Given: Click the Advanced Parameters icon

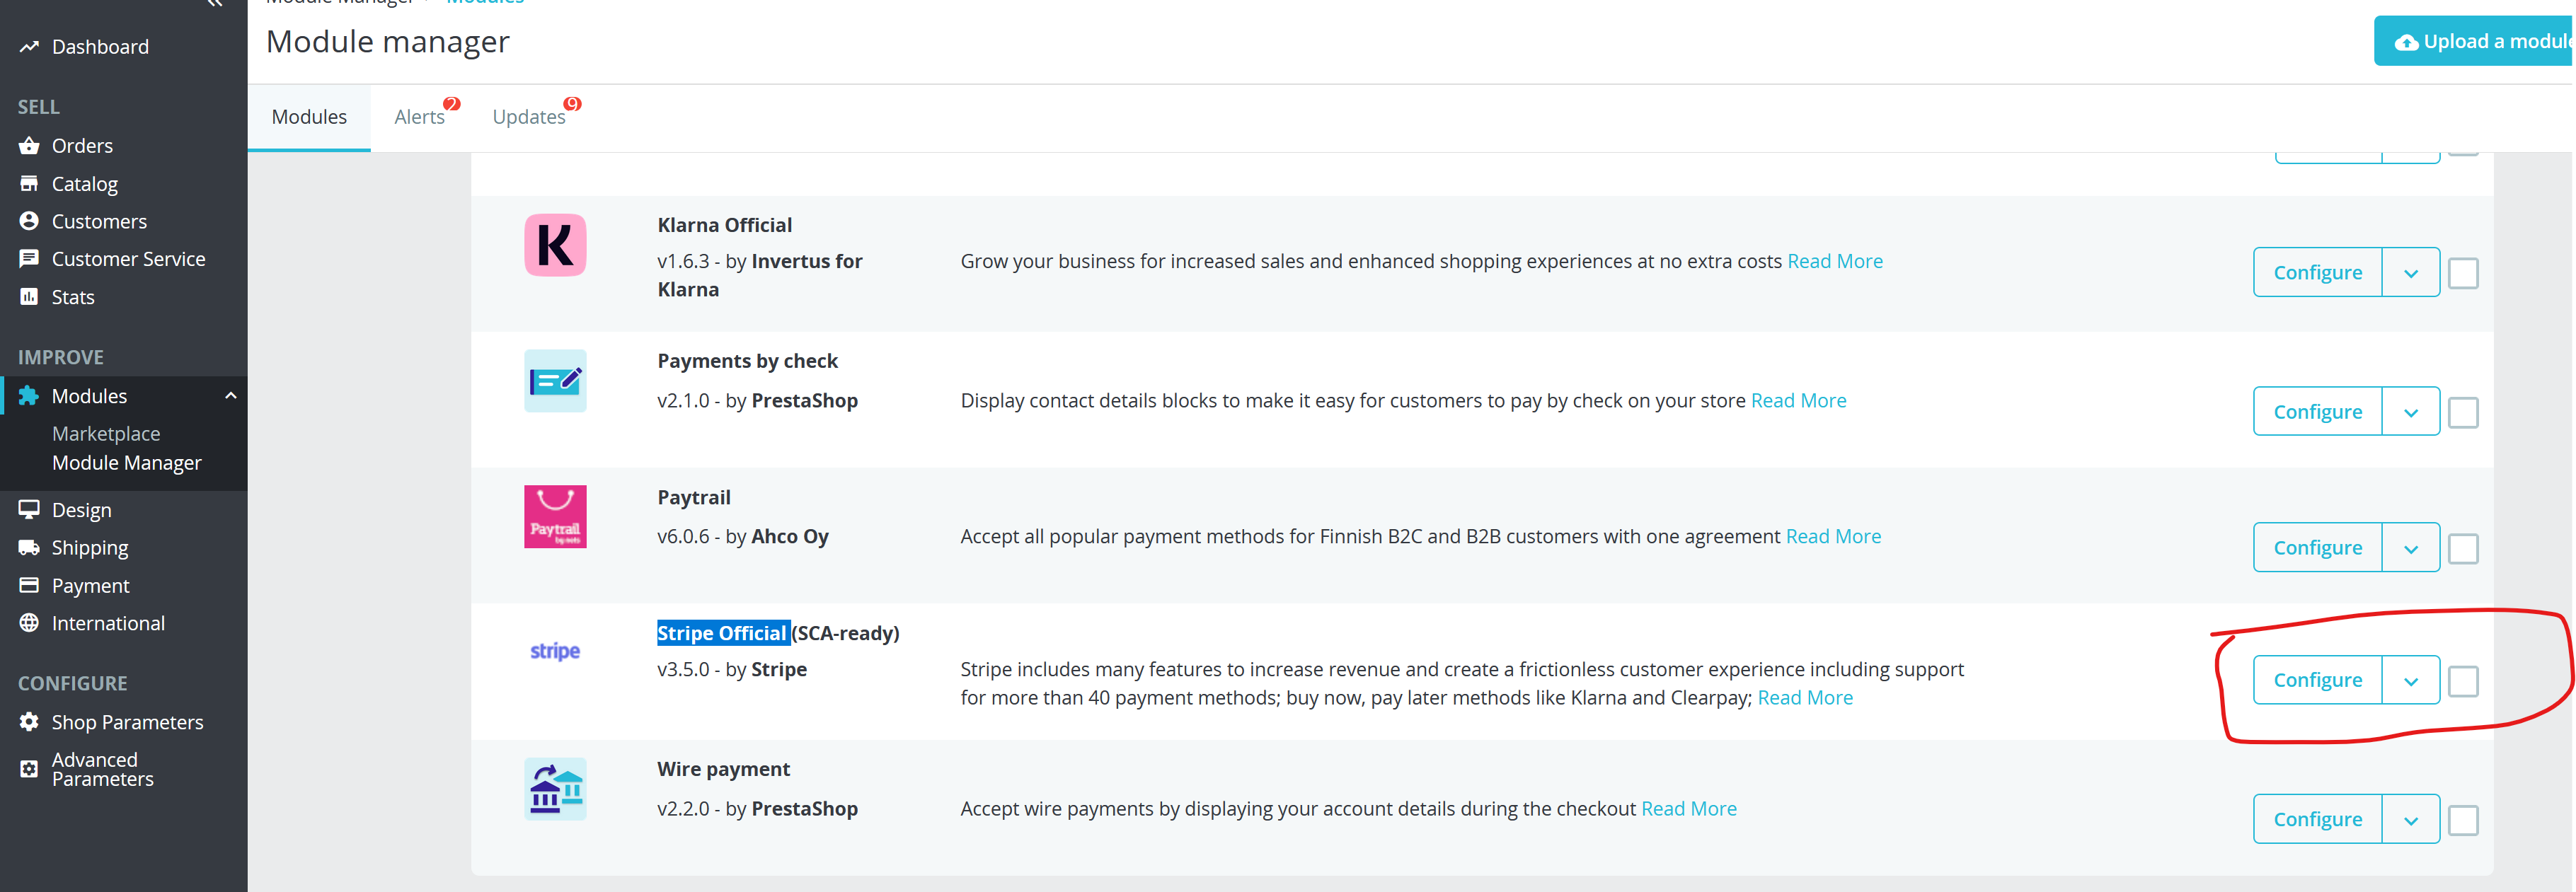Looking at the screenshot, I should pos(29,769).
